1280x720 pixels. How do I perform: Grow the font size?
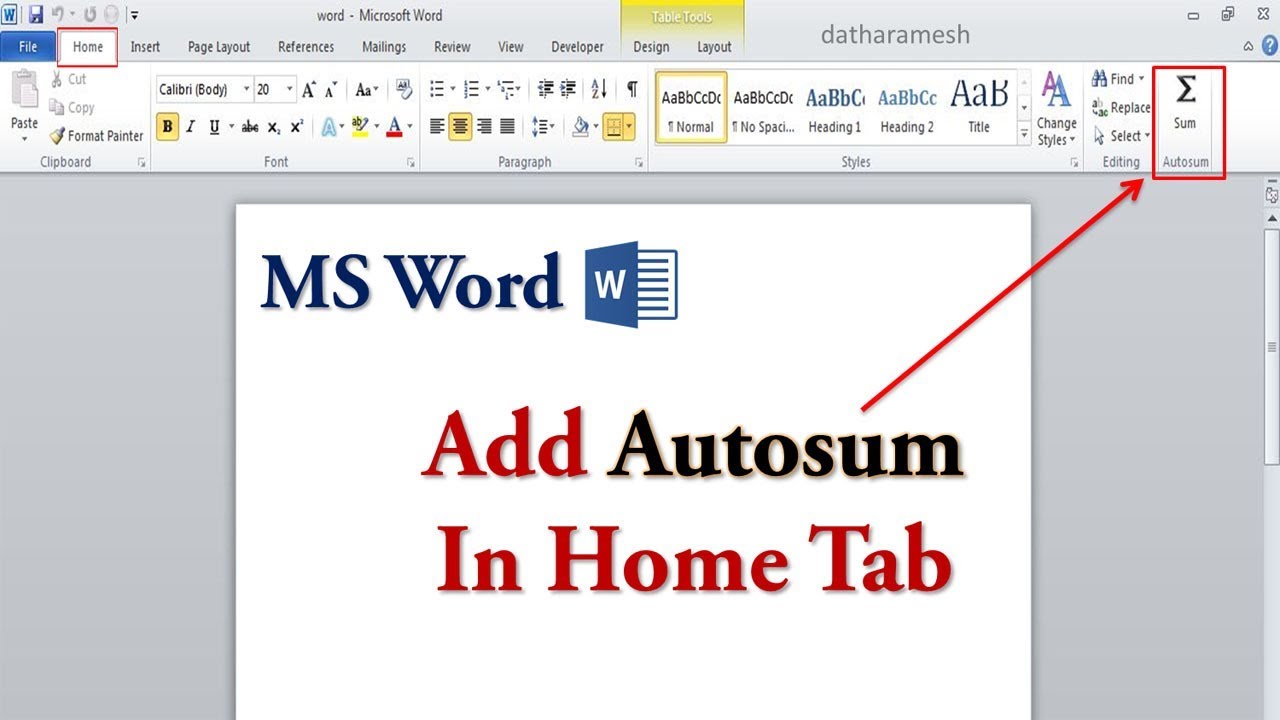[x=309, y=90]
